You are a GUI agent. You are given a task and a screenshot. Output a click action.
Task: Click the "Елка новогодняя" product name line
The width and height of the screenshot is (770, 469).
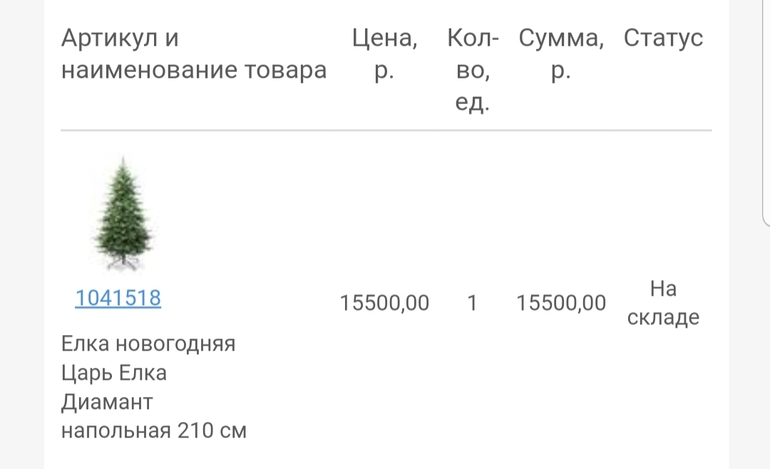(x=148, y=345)
